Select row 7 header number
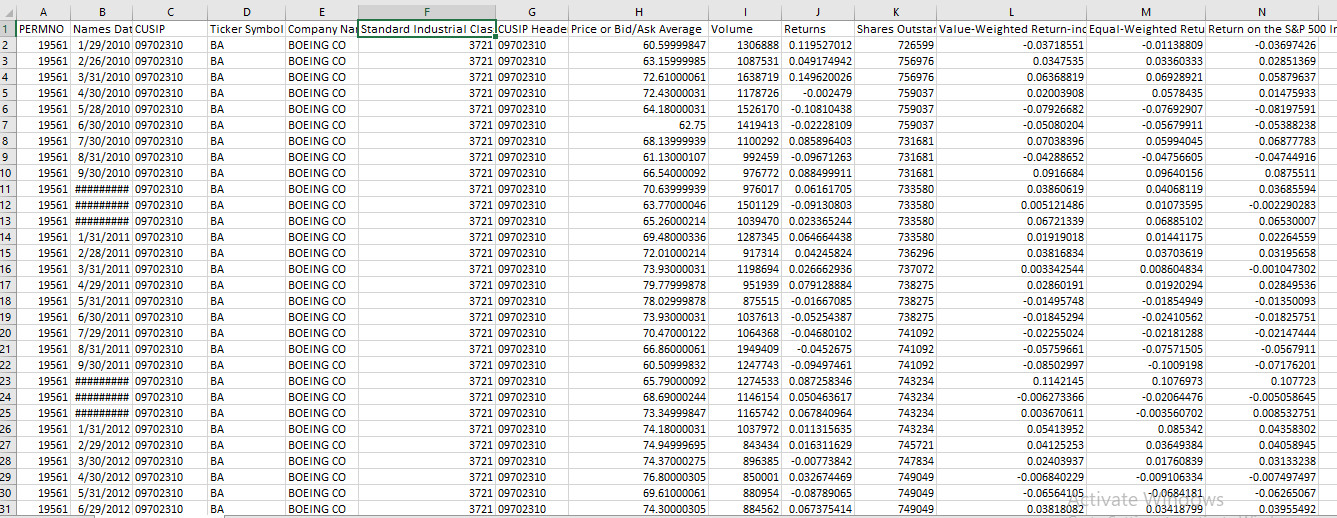 pos(8,125)
